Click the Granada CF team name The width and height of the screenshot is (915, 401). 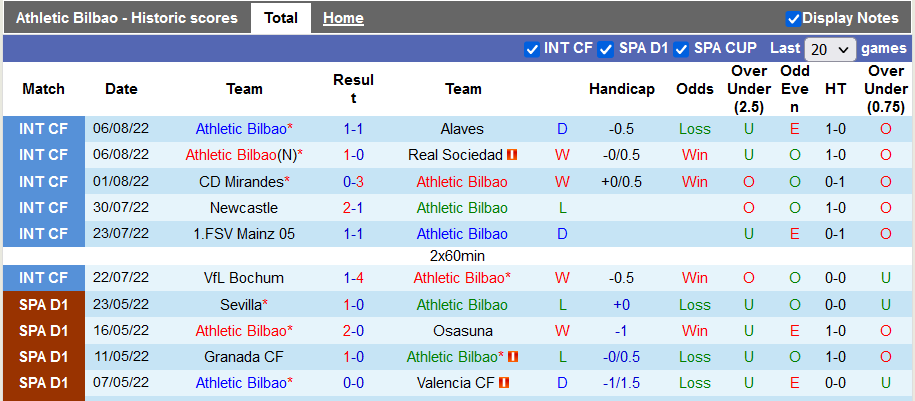pyautogui.click(x=244, y=357)
